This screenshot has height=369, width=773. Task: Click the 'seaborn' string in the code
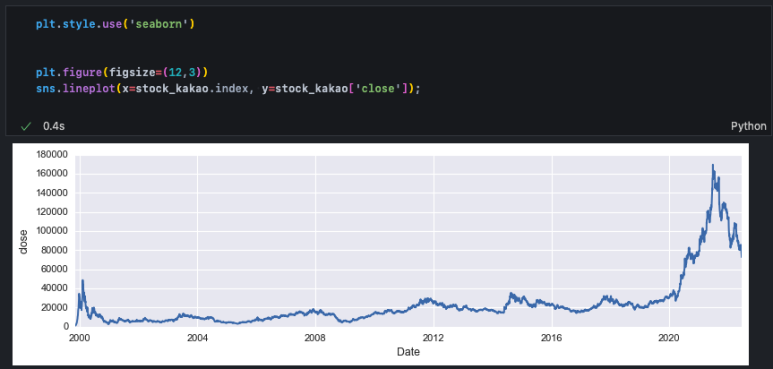click(158, 24)
